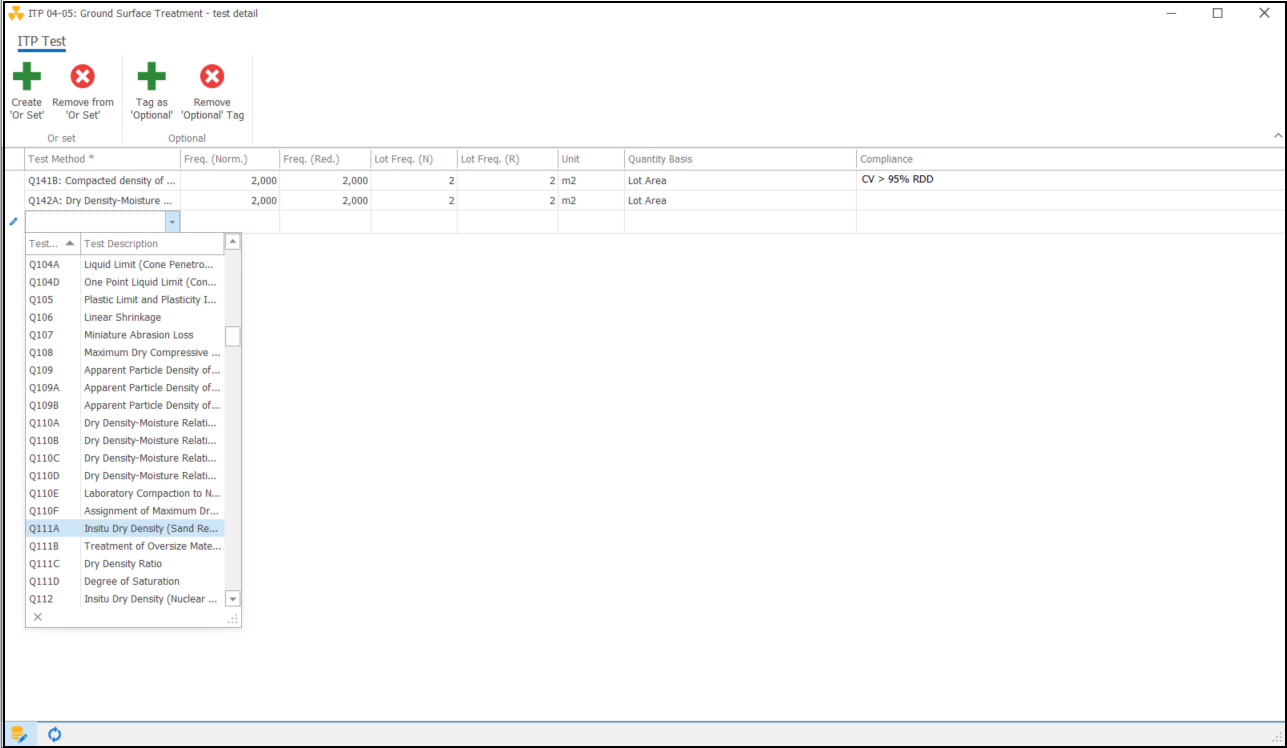This screenshot has width=1287, height=748.
Task: Choose Q110A Dry Density-Moisture Relation
Action: [x=125, y=423]
